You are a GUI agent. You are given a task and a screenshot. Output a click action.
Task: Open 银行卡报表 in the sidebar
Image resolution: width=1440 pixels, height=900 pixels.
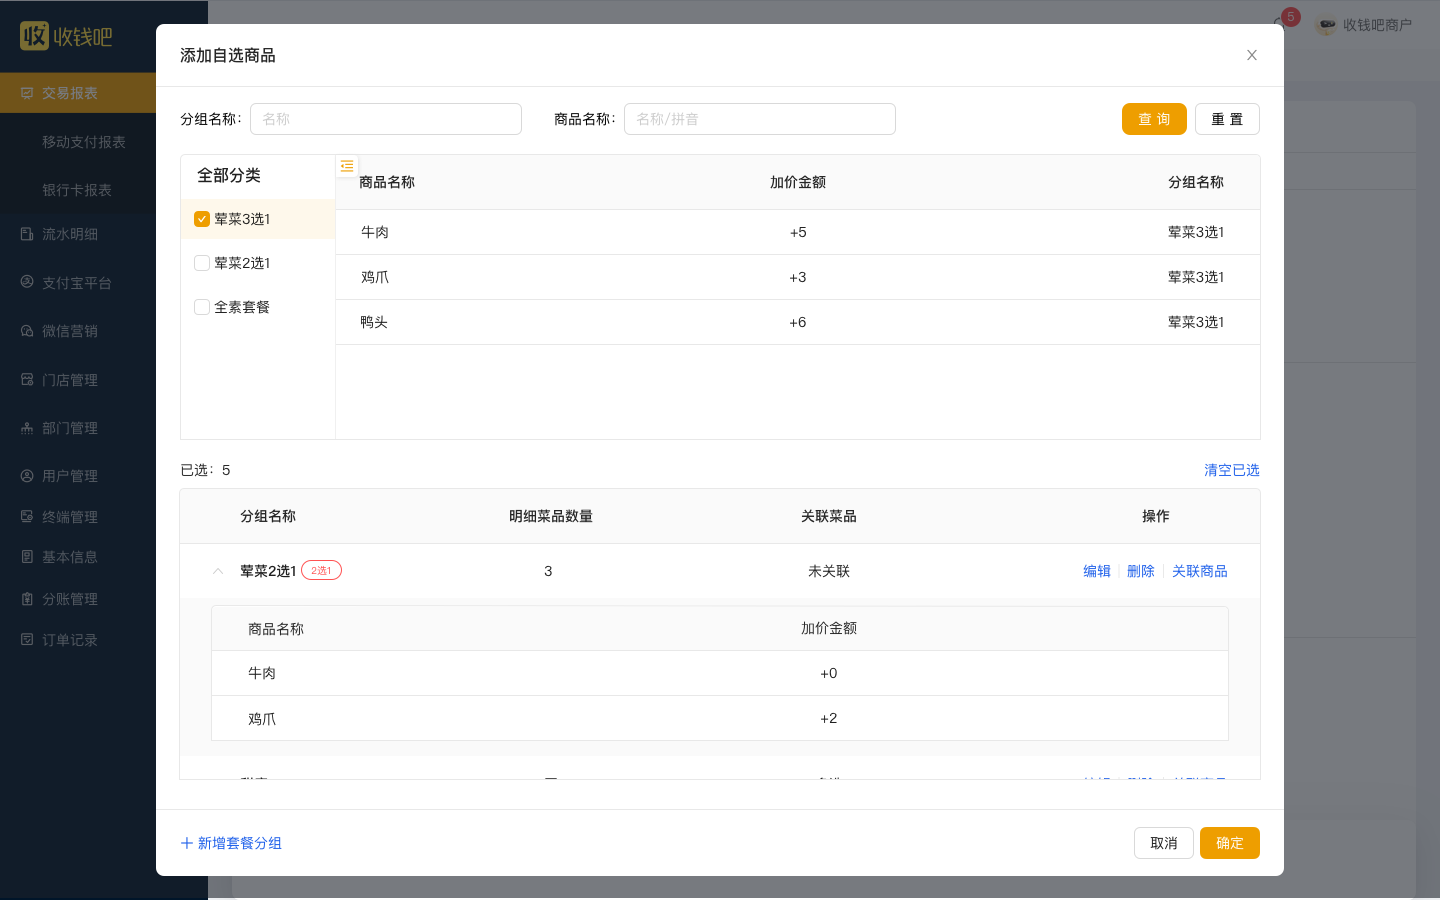coord(77,190)
